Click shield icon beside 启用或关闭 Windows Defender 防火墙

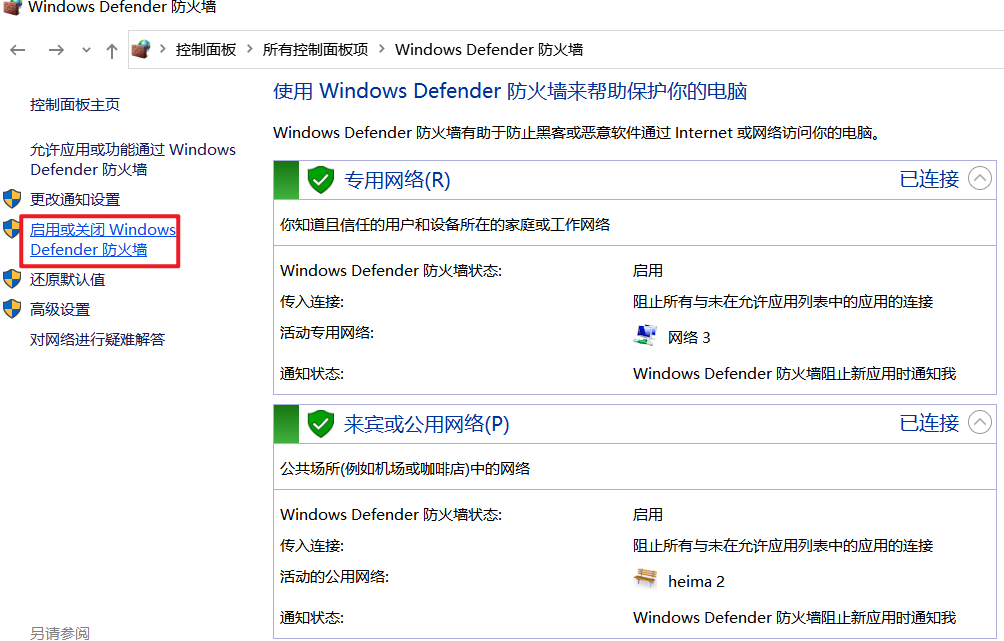click(x=12, y=229)
